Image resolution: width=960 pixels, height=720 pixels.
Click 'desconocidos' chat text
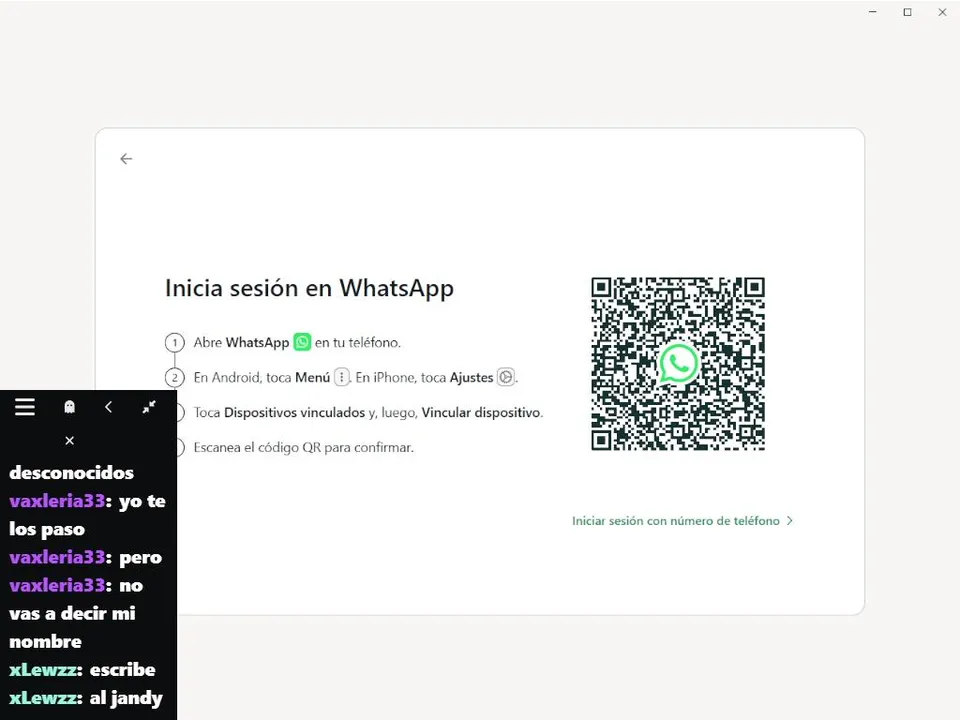point(72,473)
